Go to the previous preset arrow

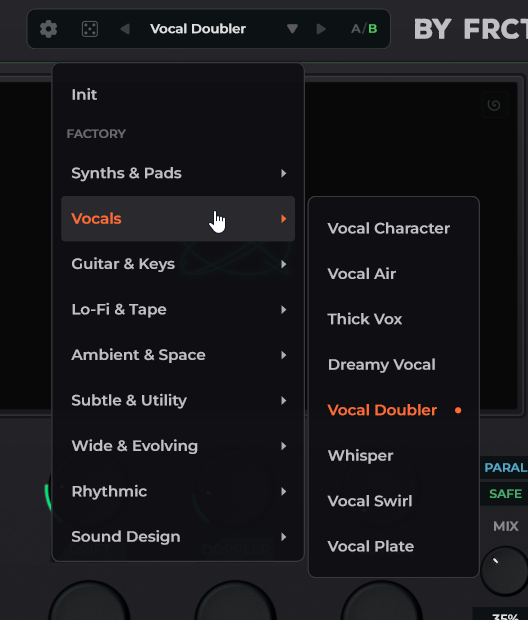coord(125,29)
